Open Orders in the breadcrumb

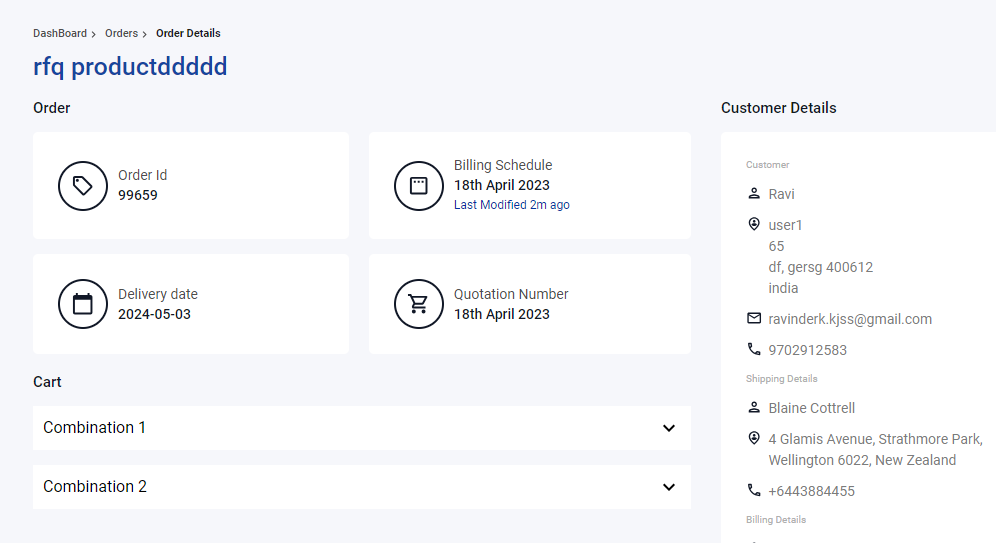point(121,33)
